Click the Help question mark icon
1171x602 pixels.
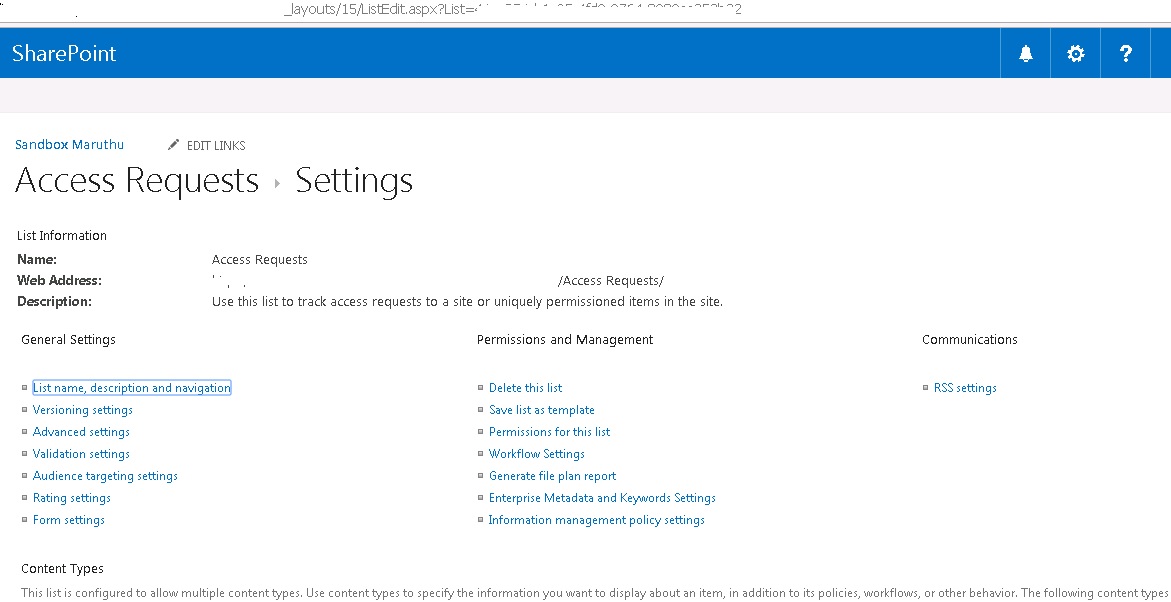coord(1125,52)
